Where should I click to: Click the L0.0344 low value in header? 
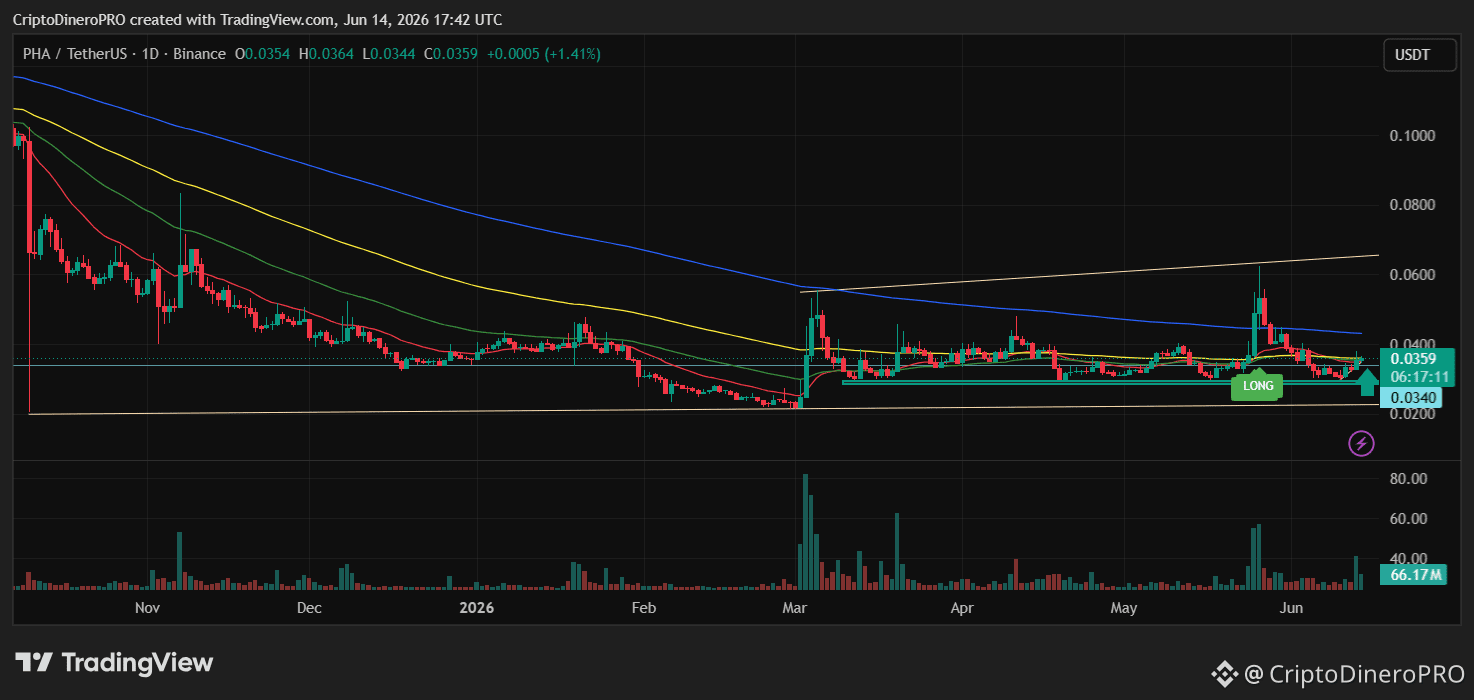390,54
